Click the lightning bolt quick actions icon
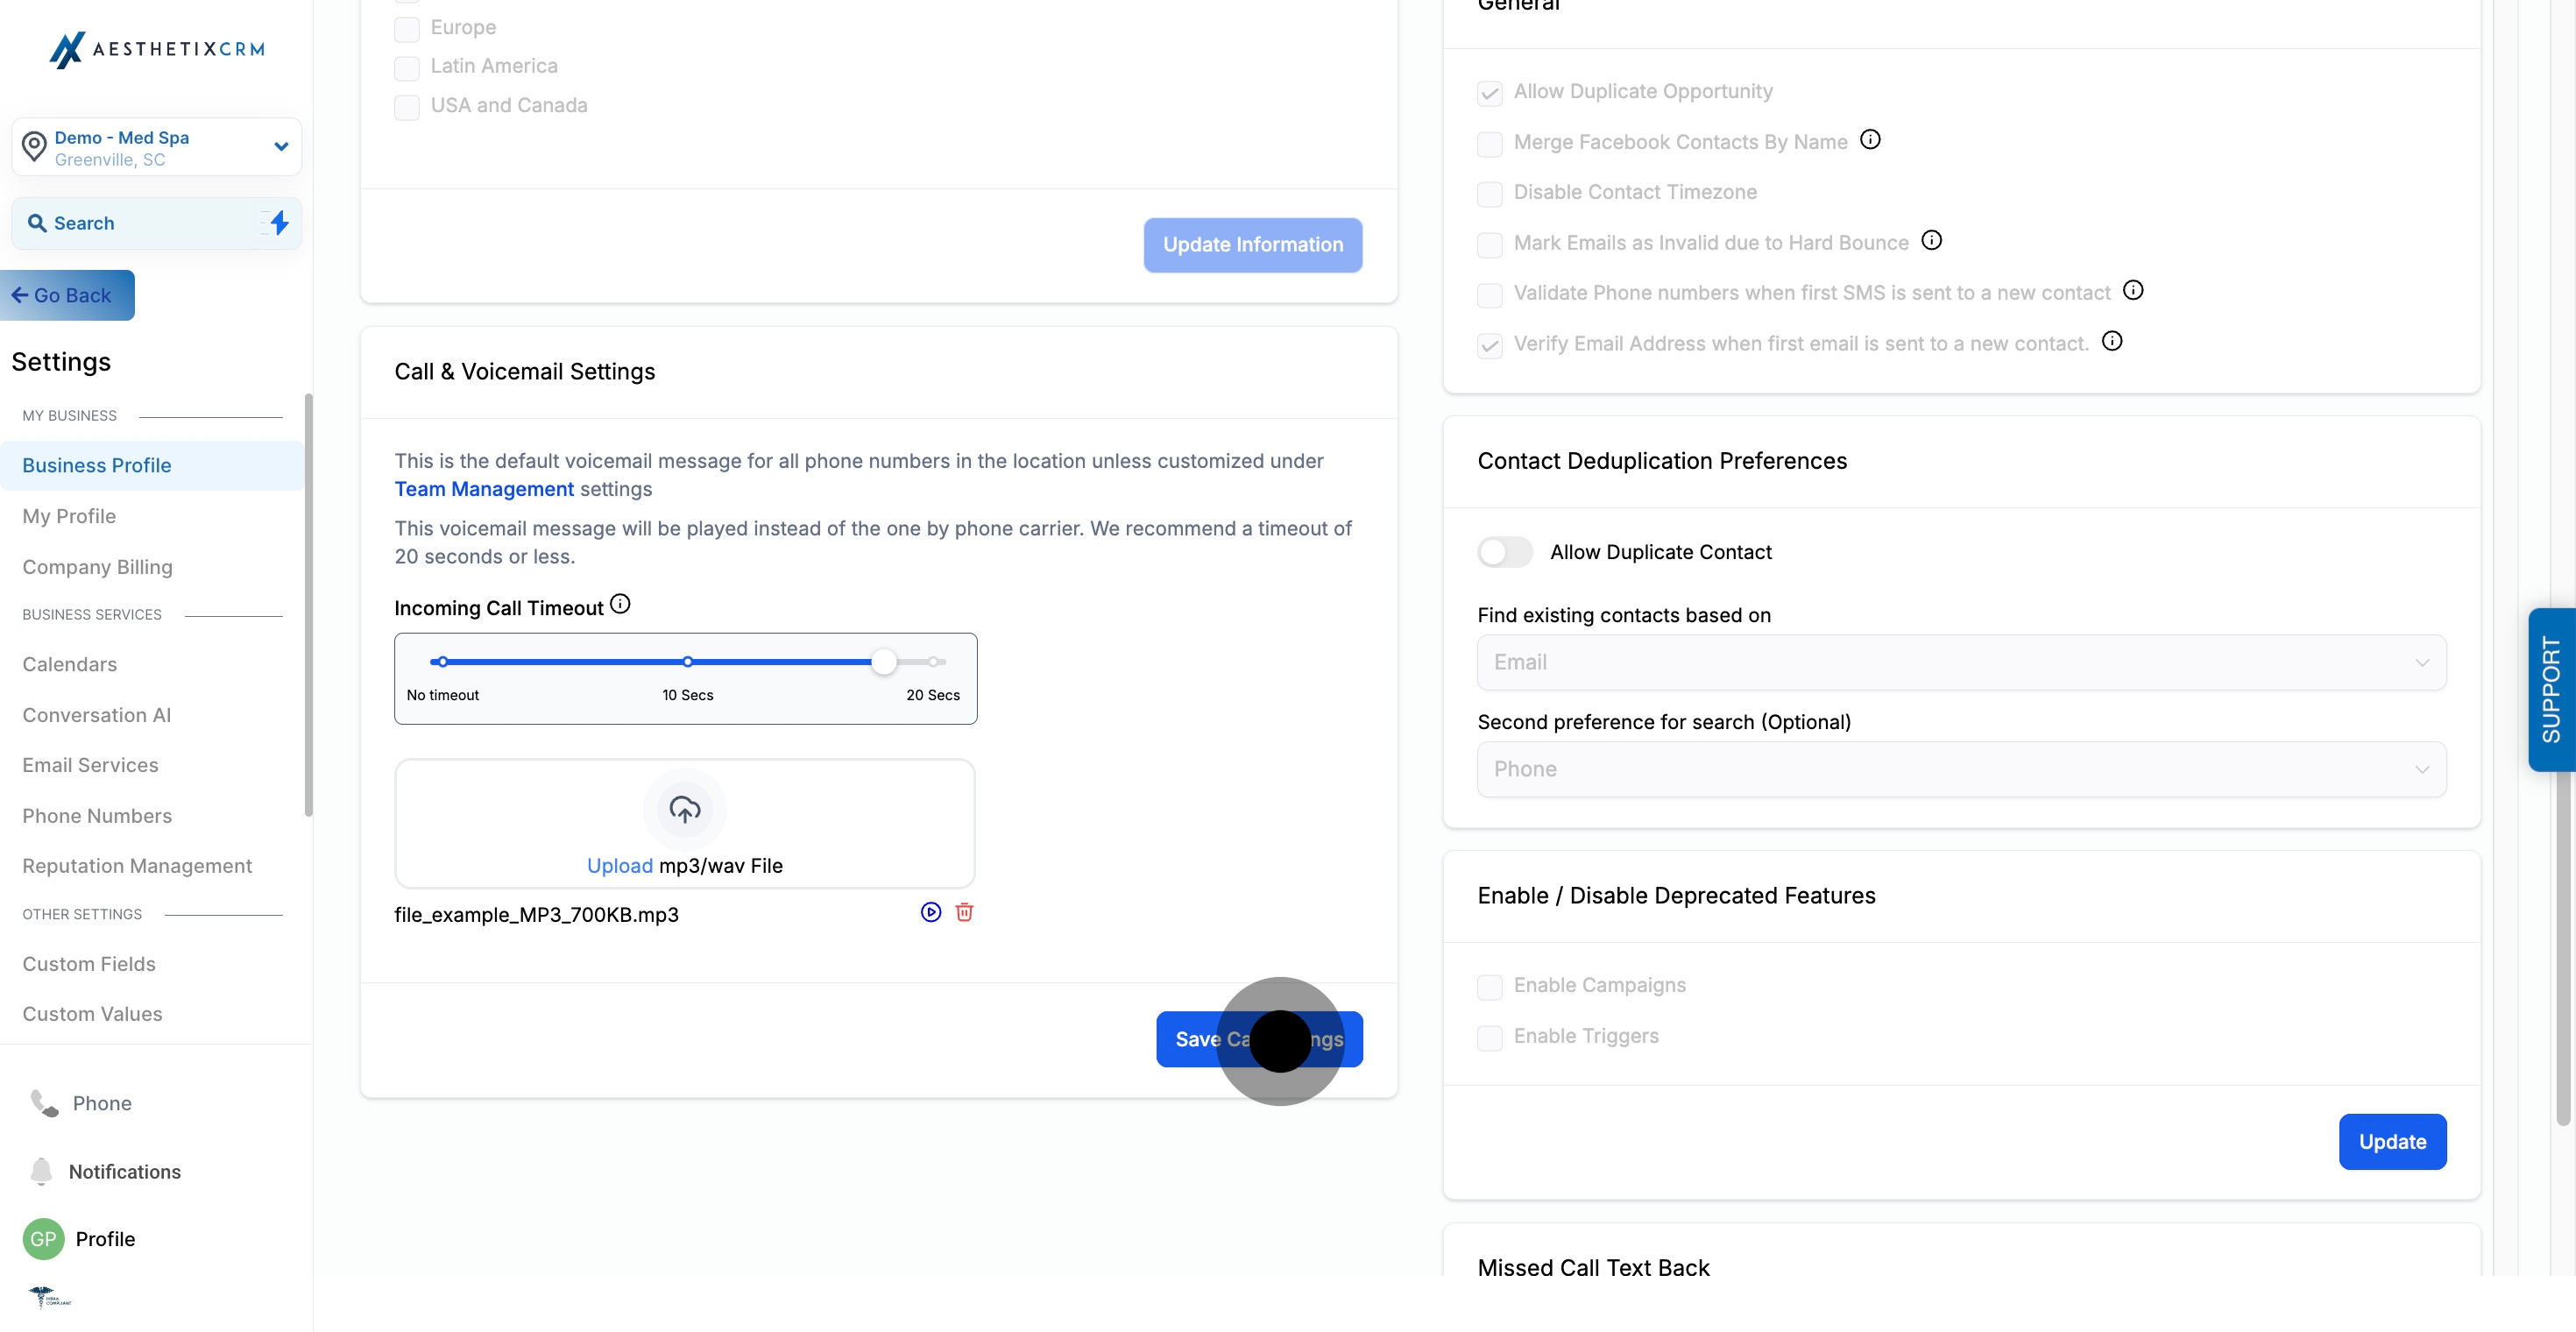Image resolution: width=2576 pixels, height=1332 pixels. (x=279, y=223)
